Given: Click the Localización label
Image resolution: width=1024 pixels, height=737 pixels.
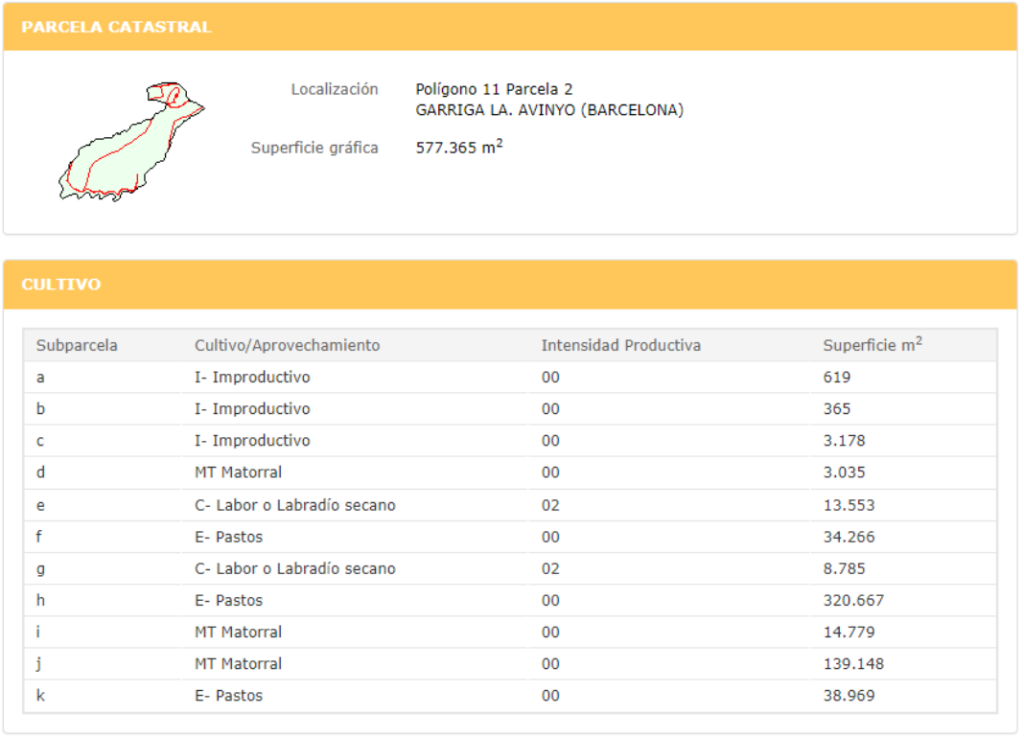Looking at the screenshot, I should 334,89.
